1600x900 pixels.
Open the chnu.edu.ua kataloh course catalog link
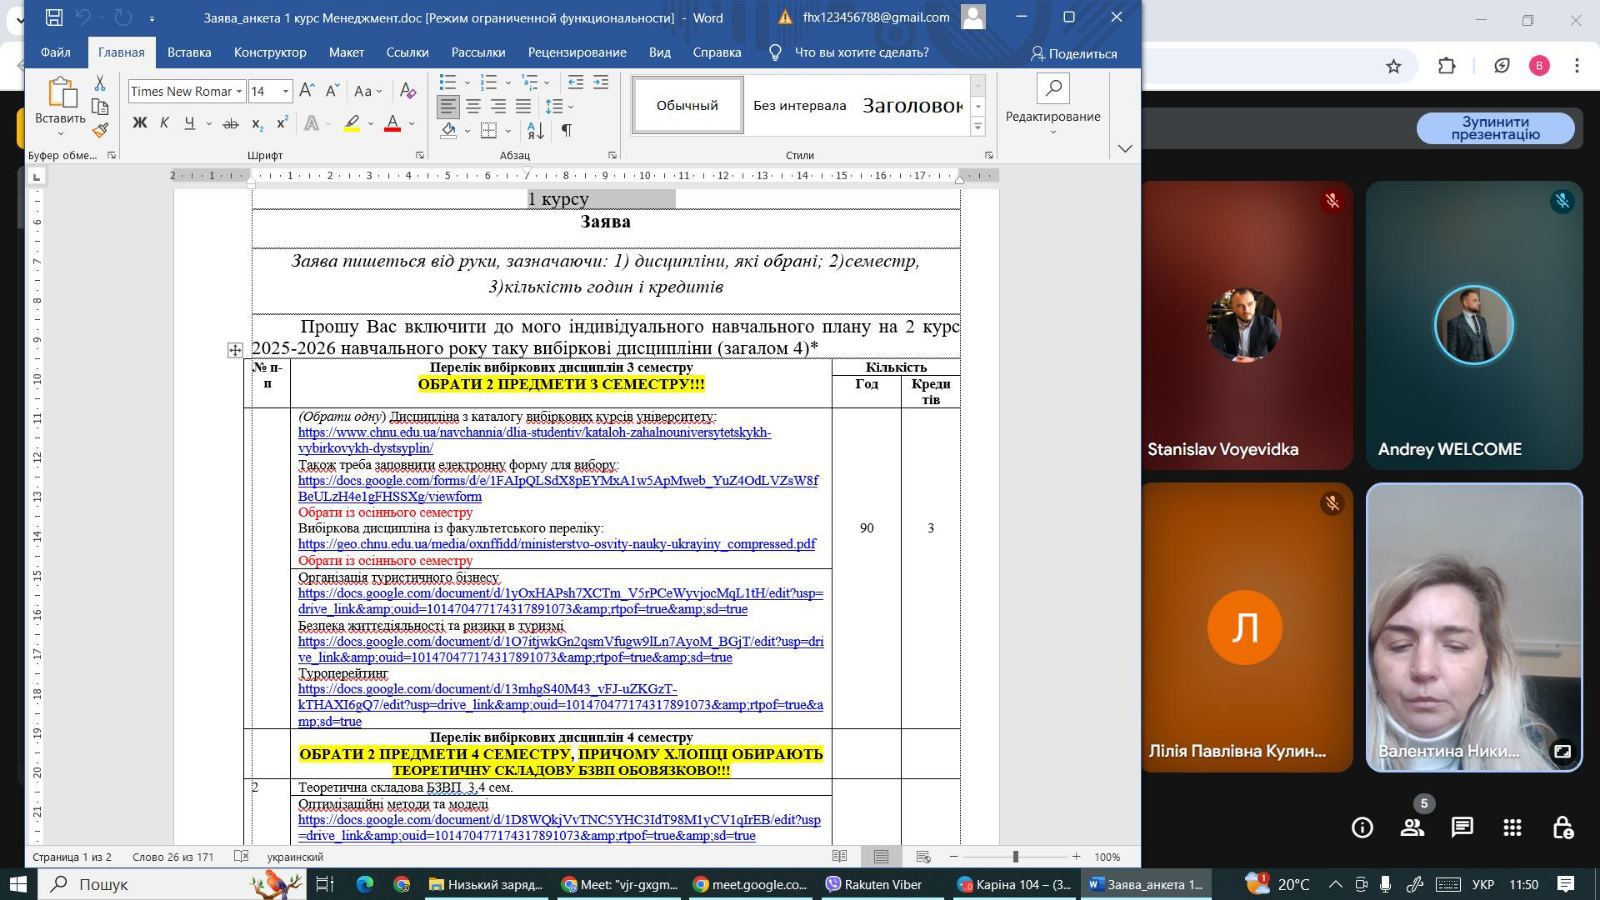(534, 440)
